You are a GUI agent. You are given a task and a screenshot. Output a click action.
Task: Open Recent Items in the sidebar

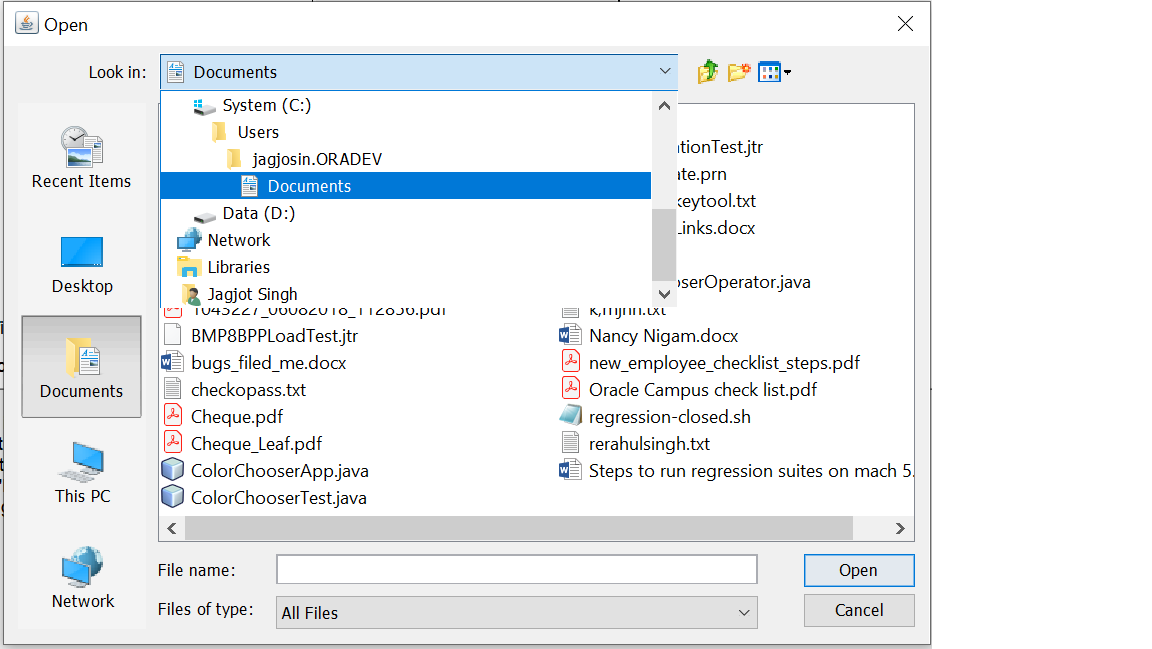(x=81, y=158)
